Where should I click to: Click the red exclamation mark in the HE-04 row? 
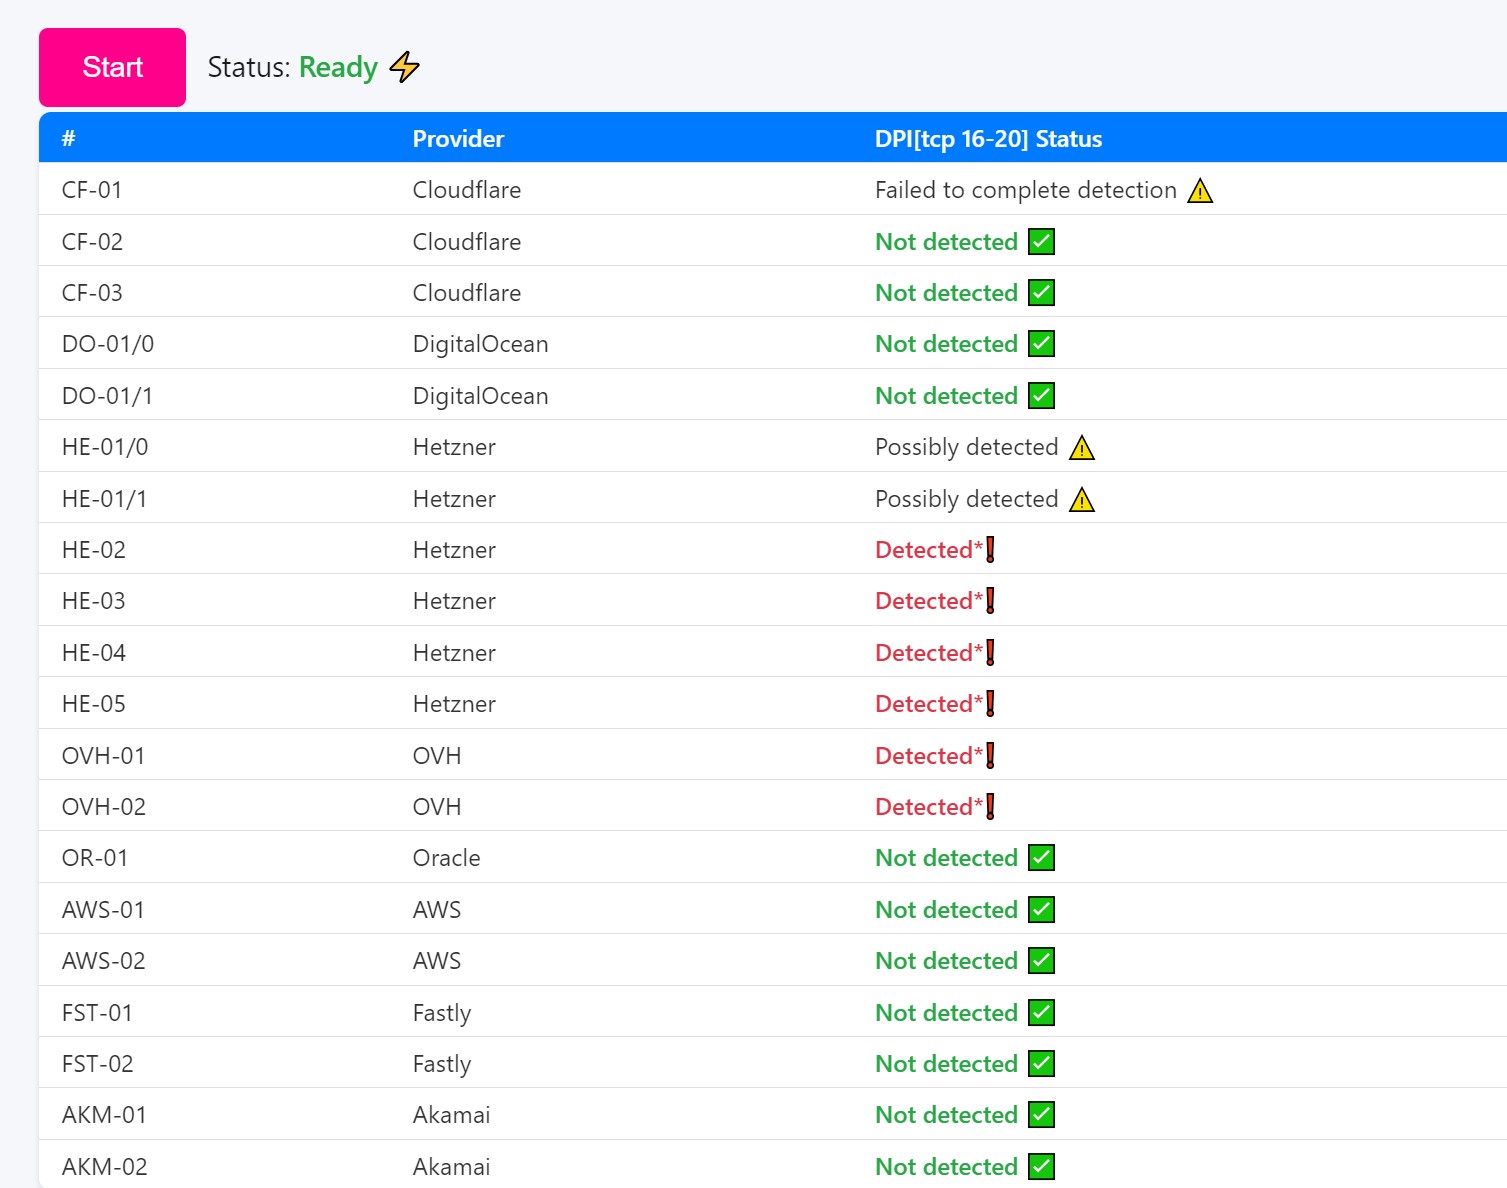[x=990, y=653]
